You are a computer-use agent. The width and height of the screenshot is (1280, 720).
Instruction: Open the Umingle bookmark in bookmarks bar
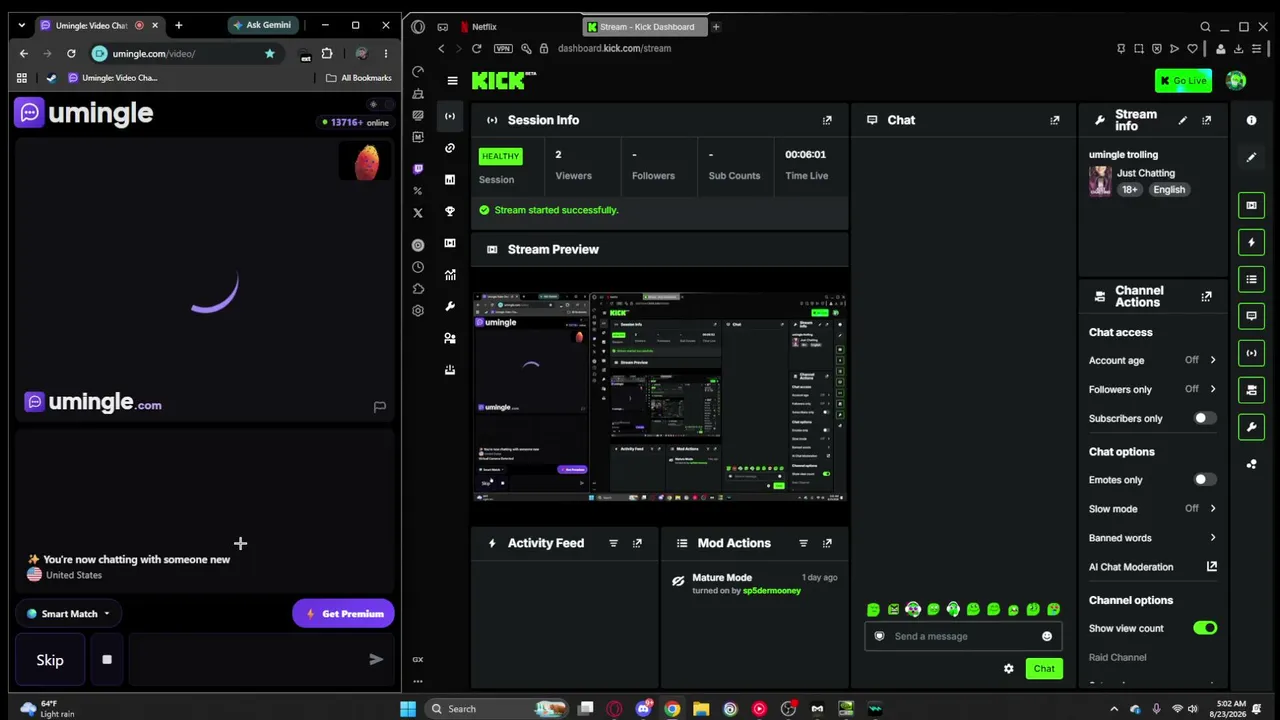point(113,78)
